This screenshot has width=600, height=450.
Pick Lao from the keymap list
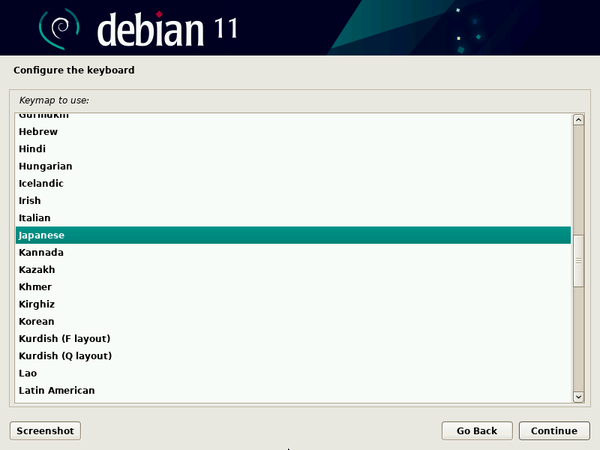28,373
